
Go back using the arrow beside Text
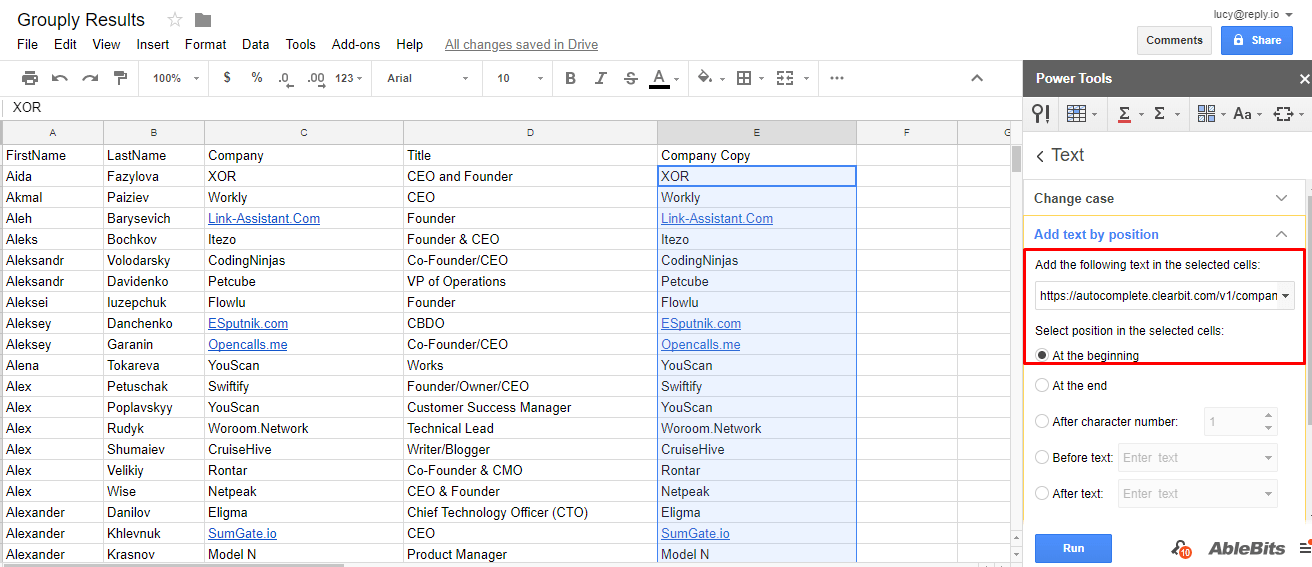tap(1040, 156)
